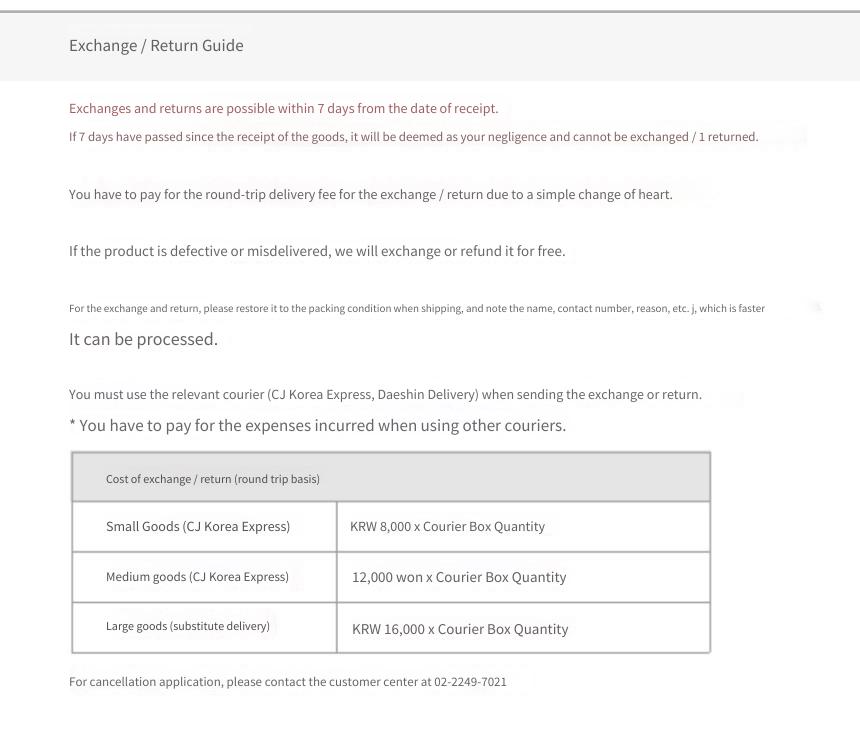Click the KRW 8,000 x Courier Box Quantity cell

point(524,527)
